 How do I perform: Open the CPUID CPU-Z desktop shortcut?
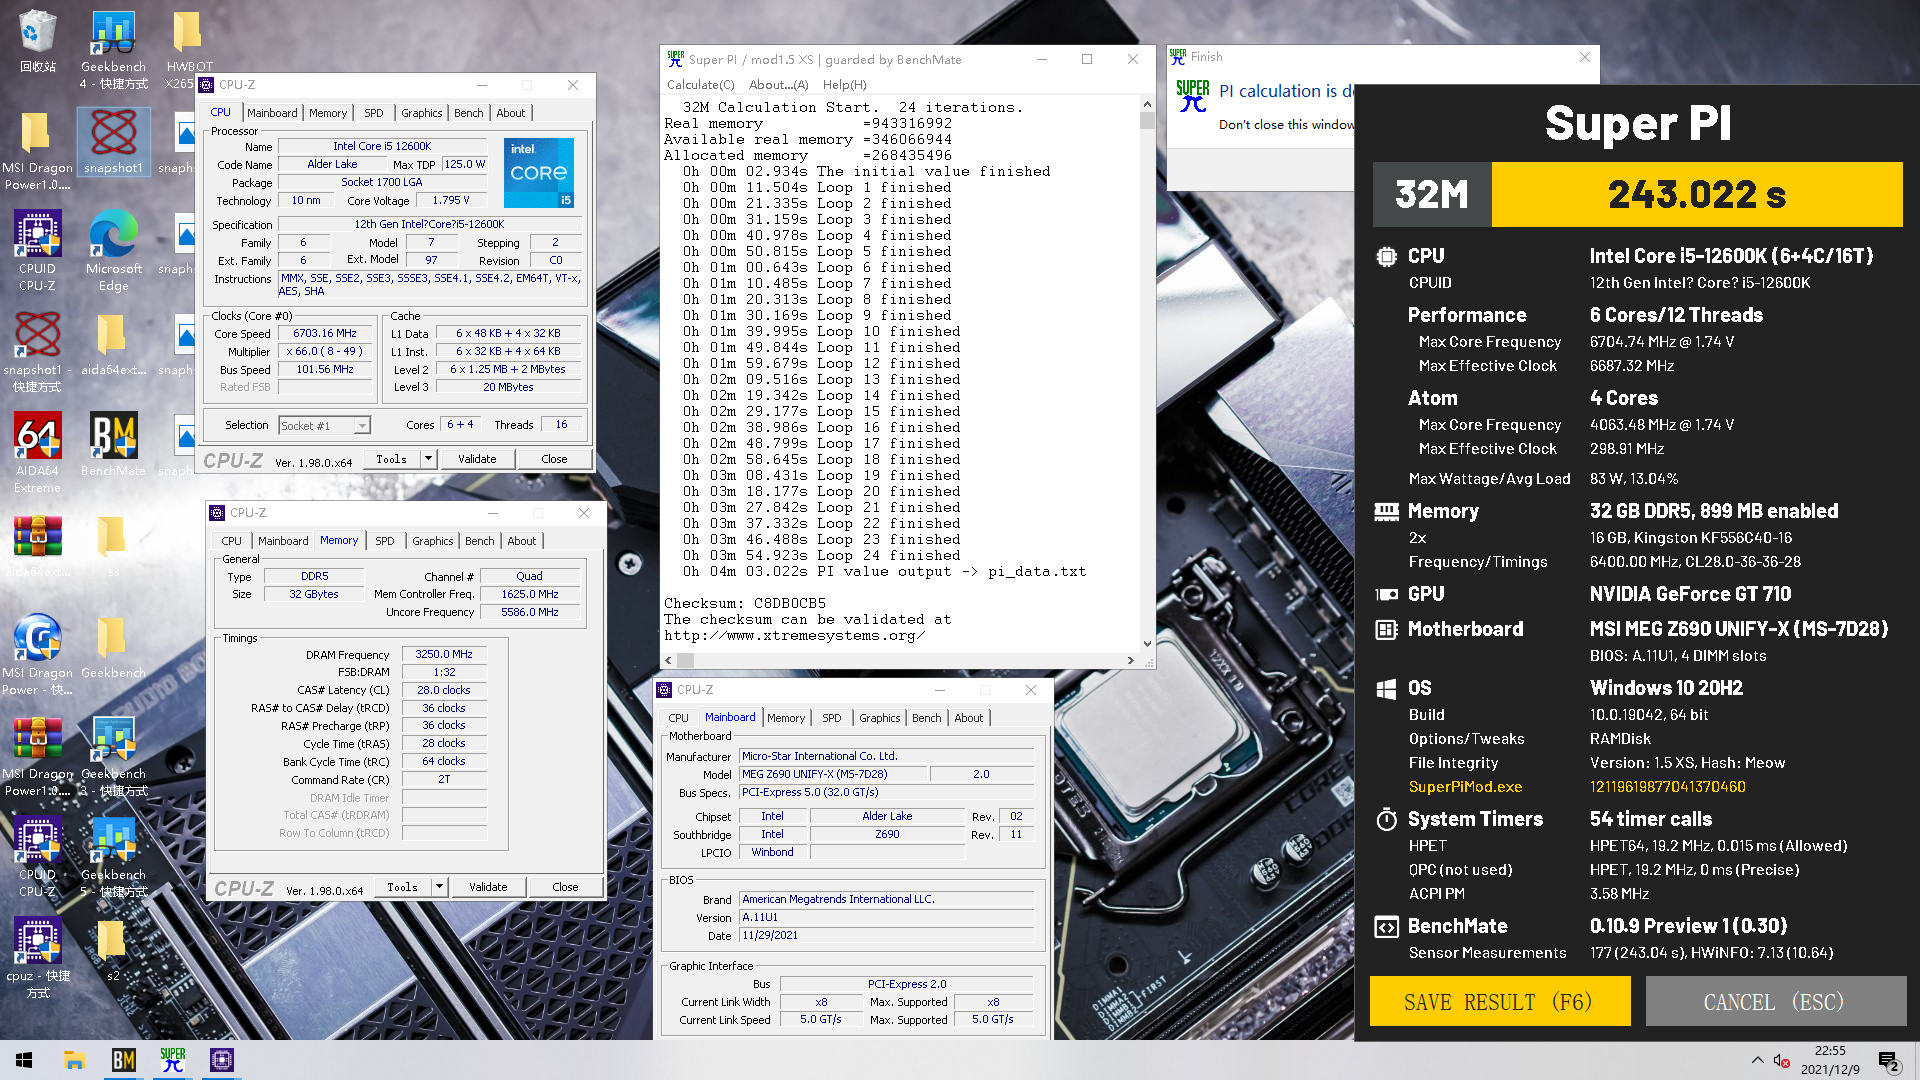(x=37, y=250)
